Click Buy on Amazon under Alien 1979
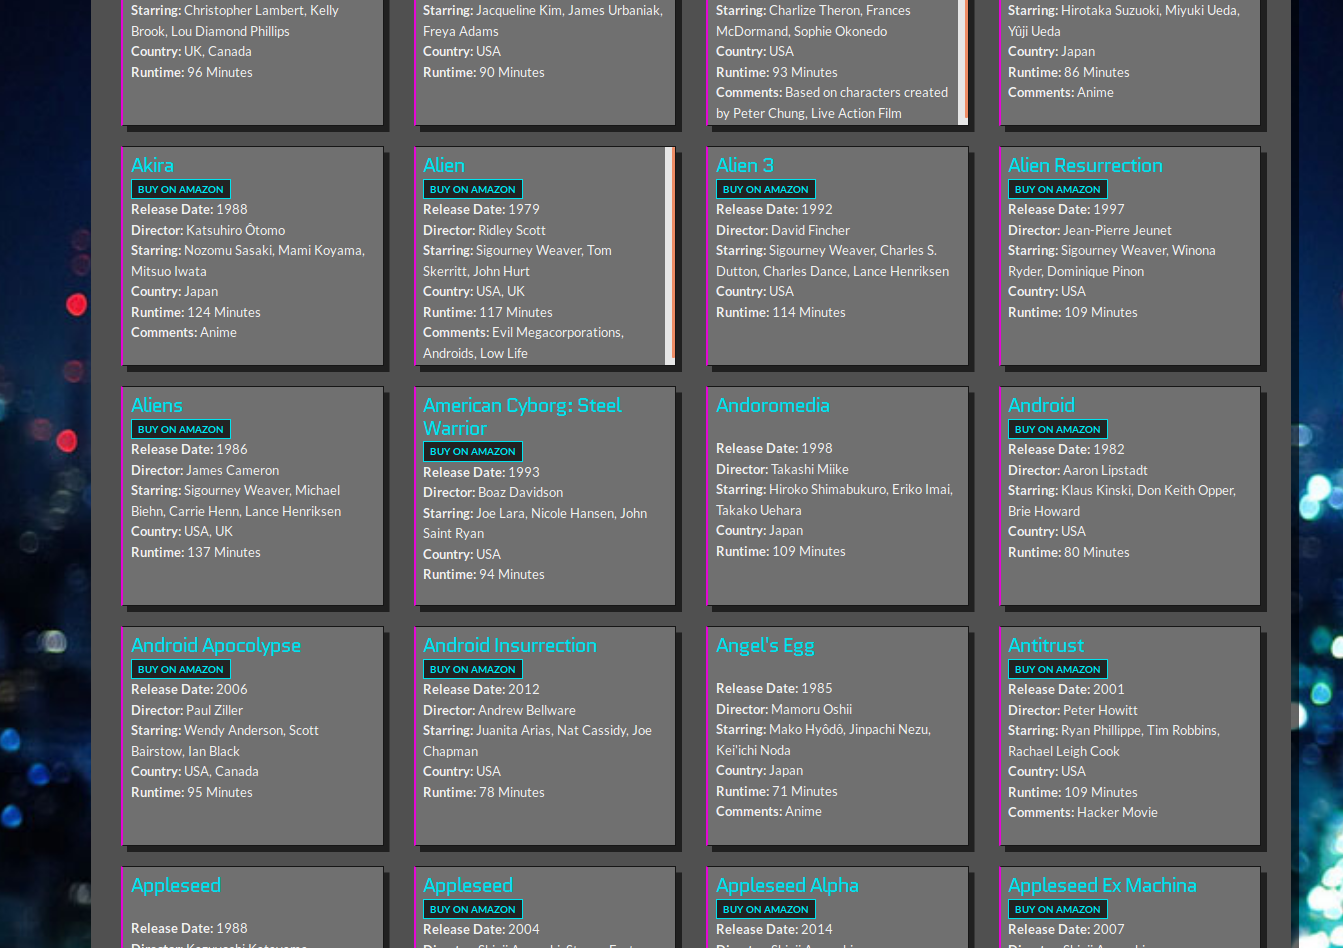 pyautogui.click(x=473, y=189)
